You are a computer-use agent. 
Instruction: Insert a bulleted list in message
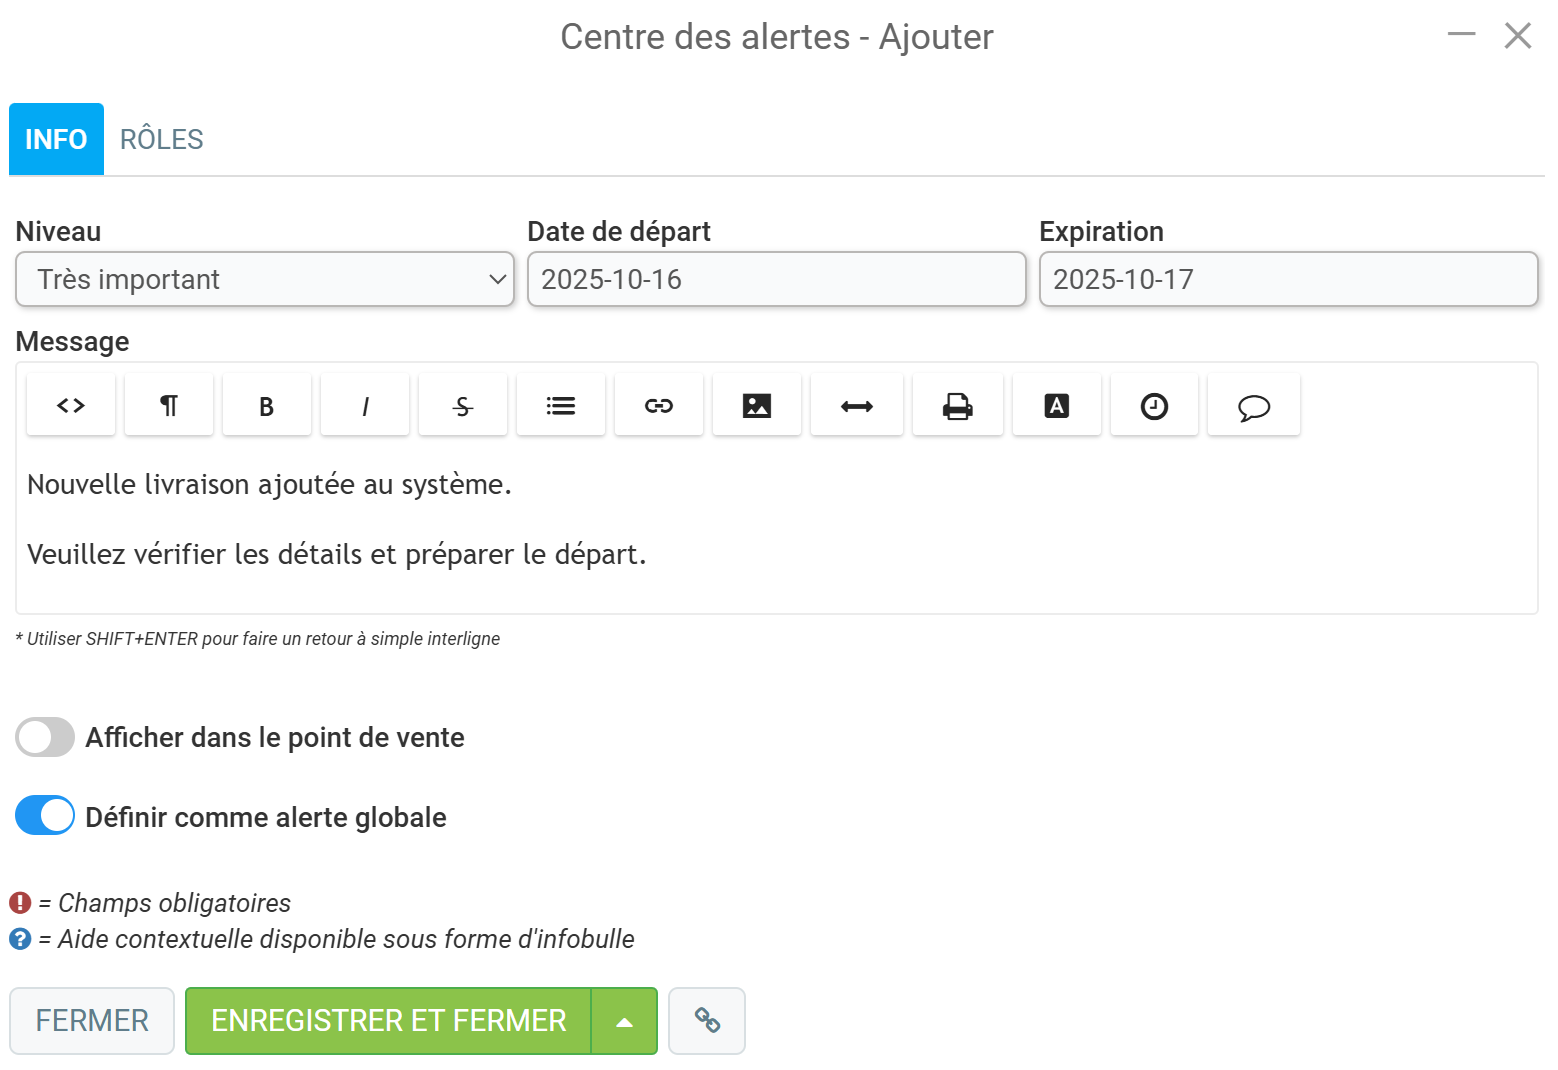[x=561, y=405]
